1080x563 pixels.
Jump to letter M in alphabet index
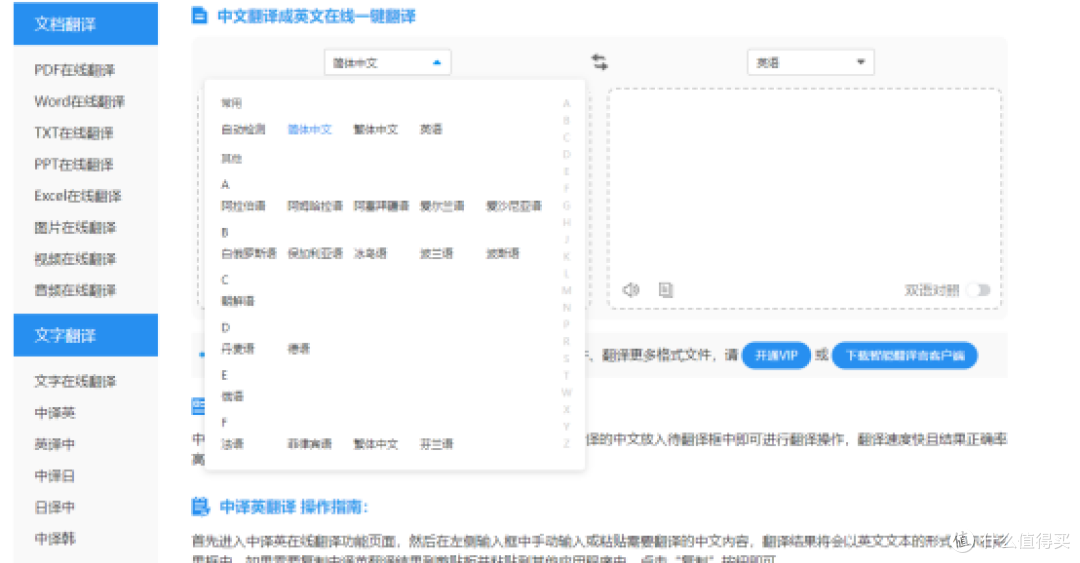click(x=566, y=290)
